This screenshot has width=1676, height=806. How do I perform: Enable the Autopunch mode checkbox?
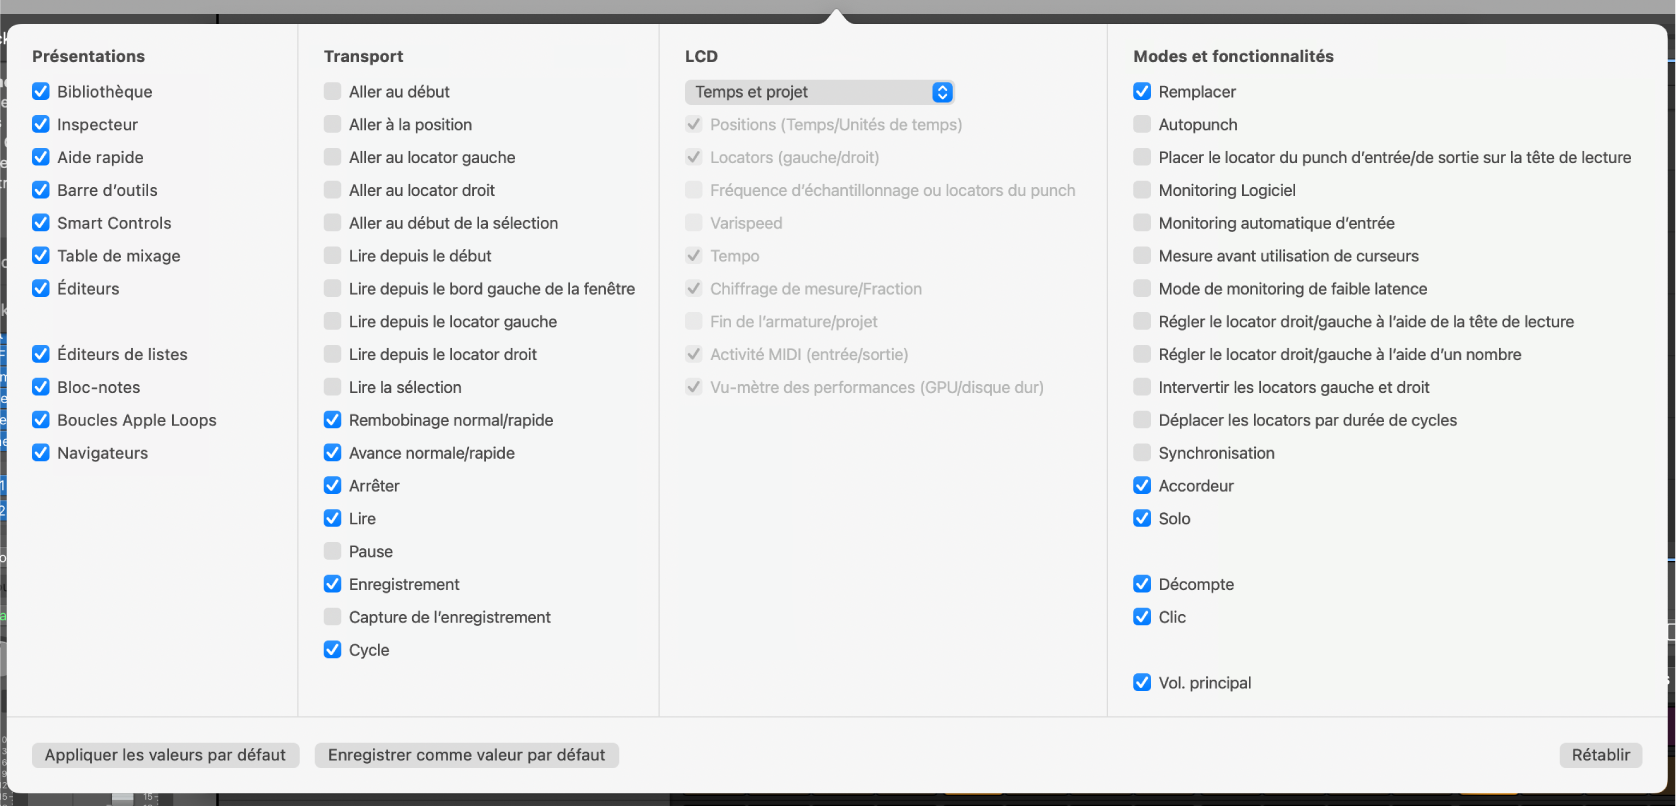(x=1142, y=125)
